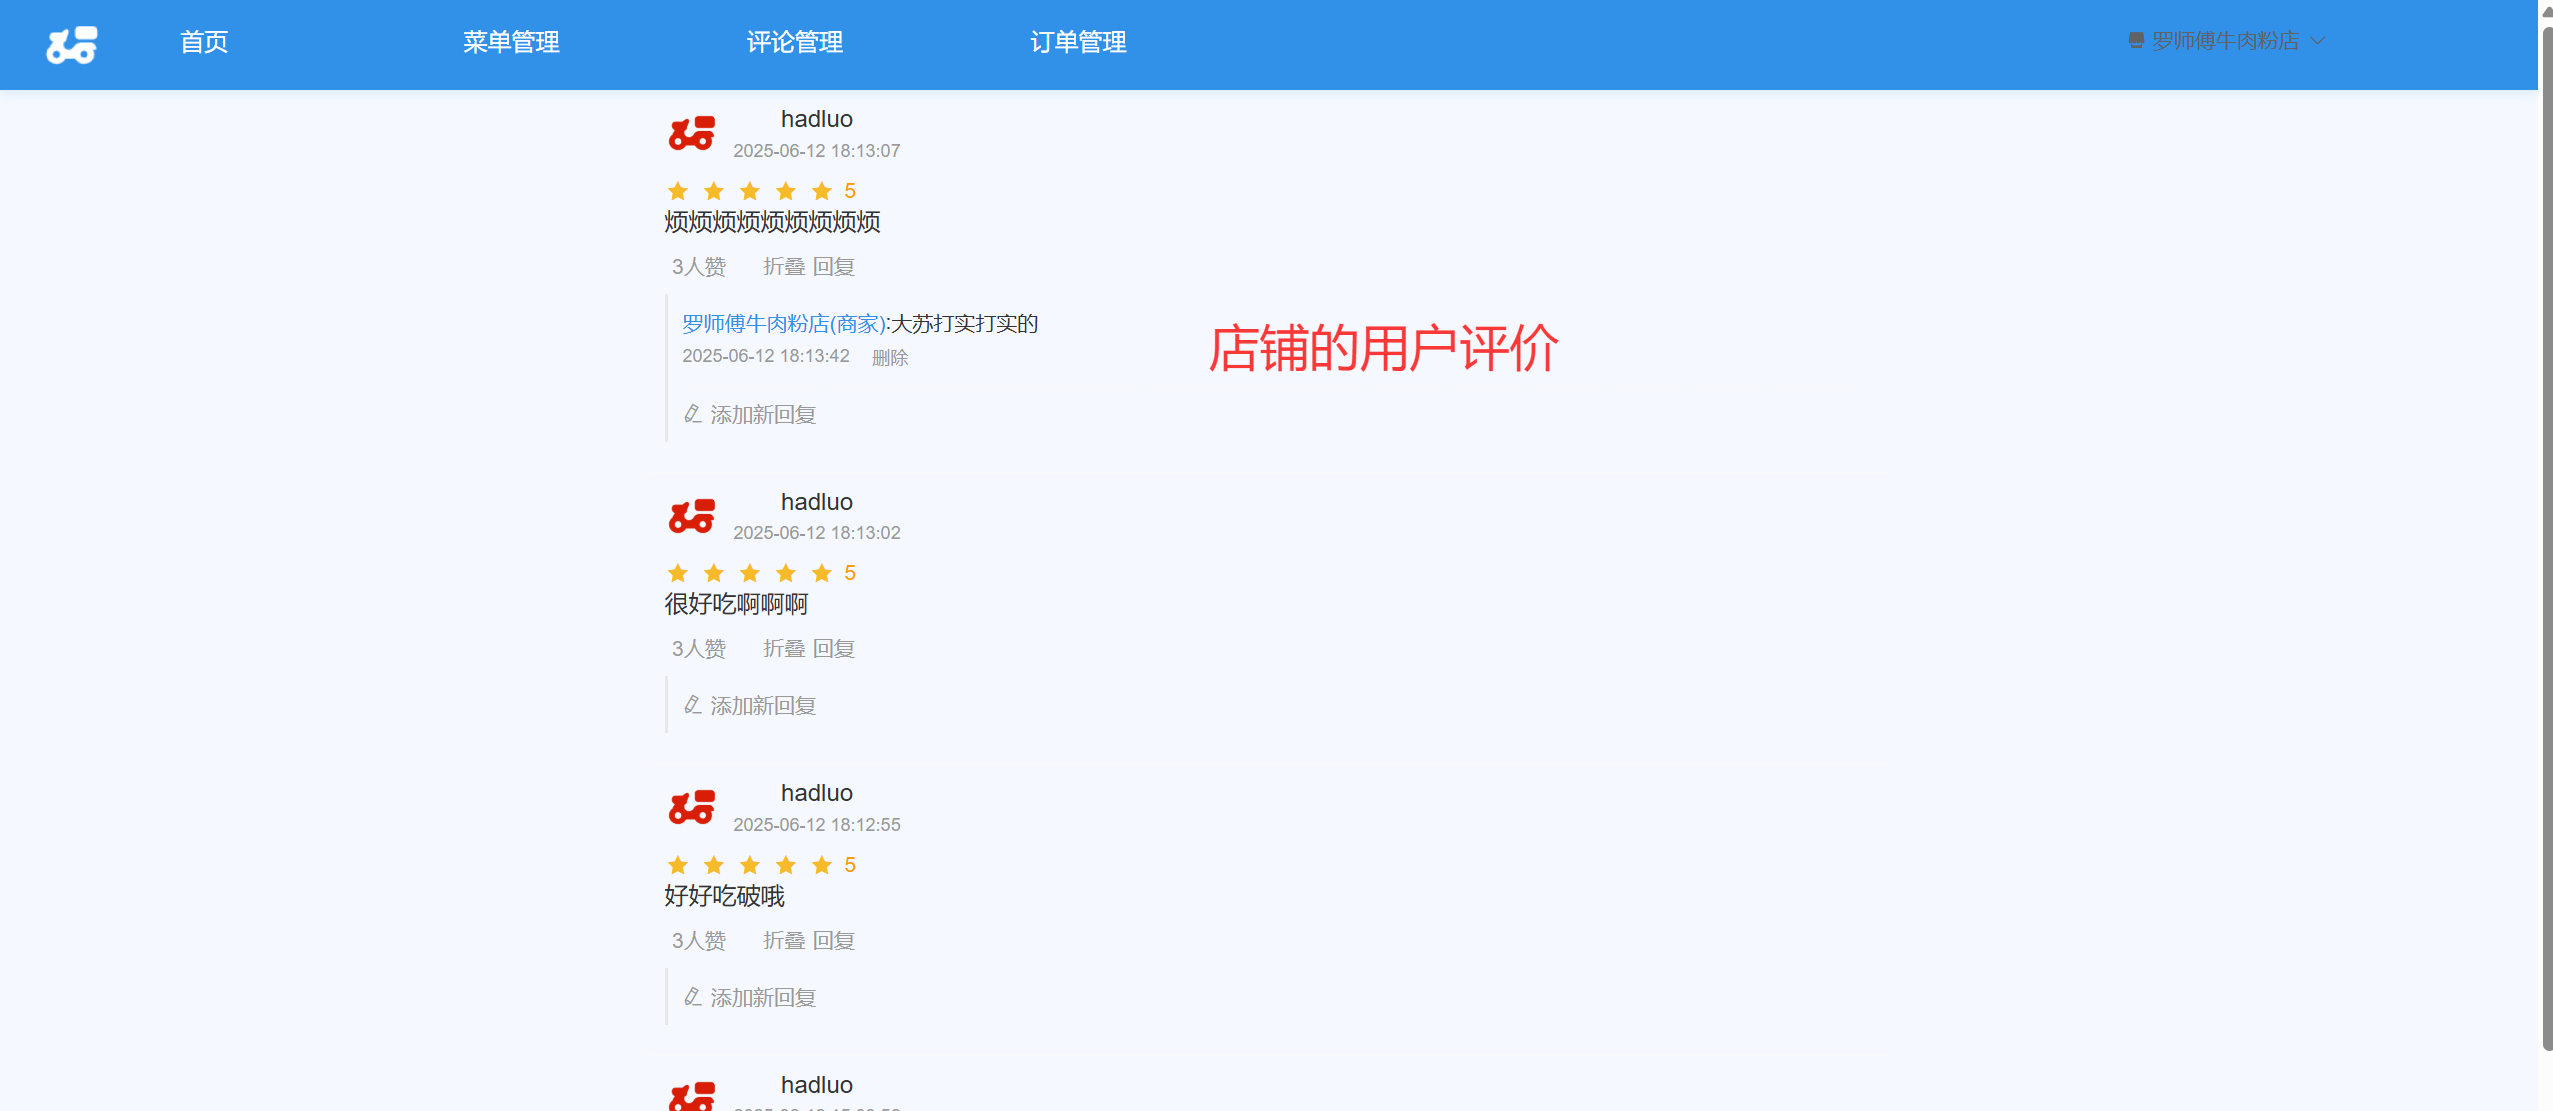The image size is (2553, 1111).
Task: Click pencil icon under 好好吃破哦 review
Action: [692, 997]
